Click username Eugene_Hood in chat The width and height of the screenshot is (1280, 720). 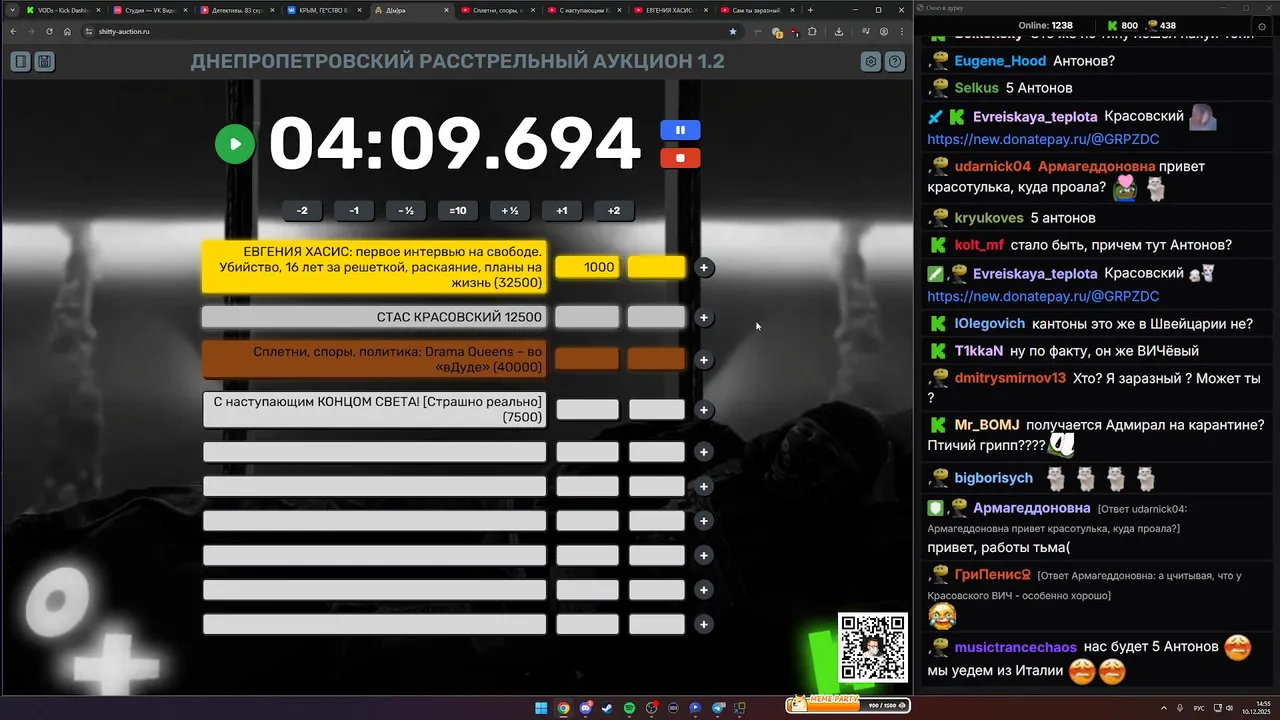pyautogui.click(x=1000, y=61)
